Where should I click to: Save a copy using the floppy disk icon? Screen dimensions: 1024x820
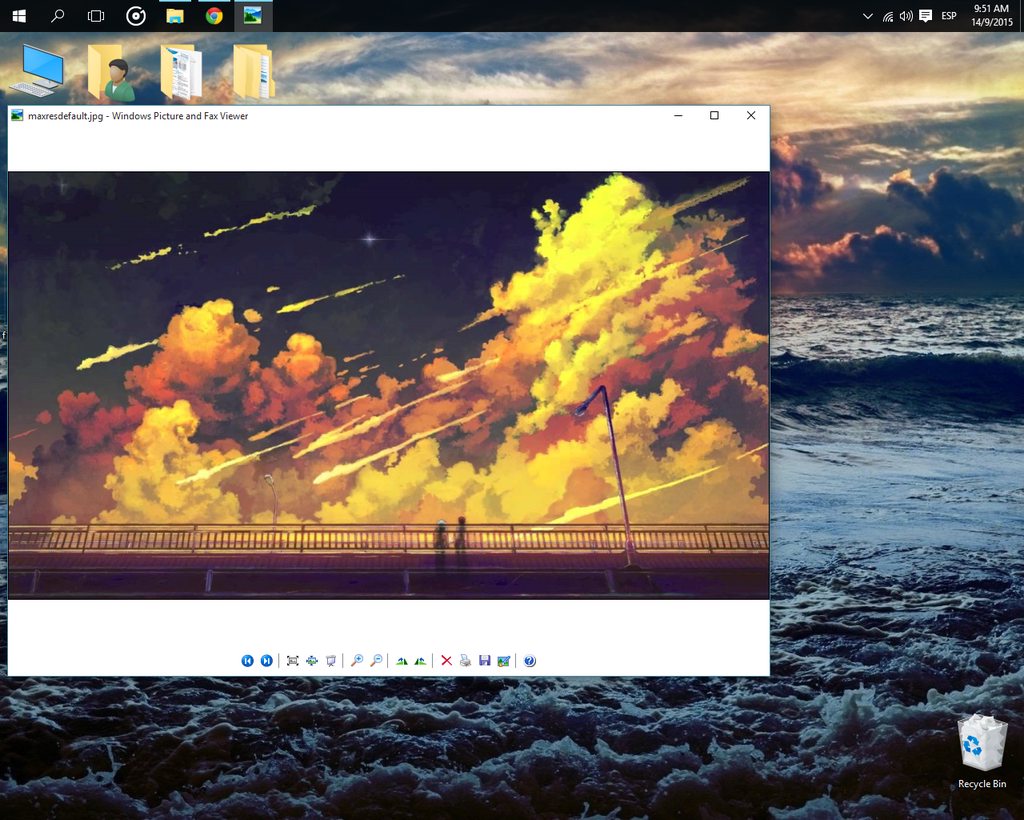tap(485, 661)
